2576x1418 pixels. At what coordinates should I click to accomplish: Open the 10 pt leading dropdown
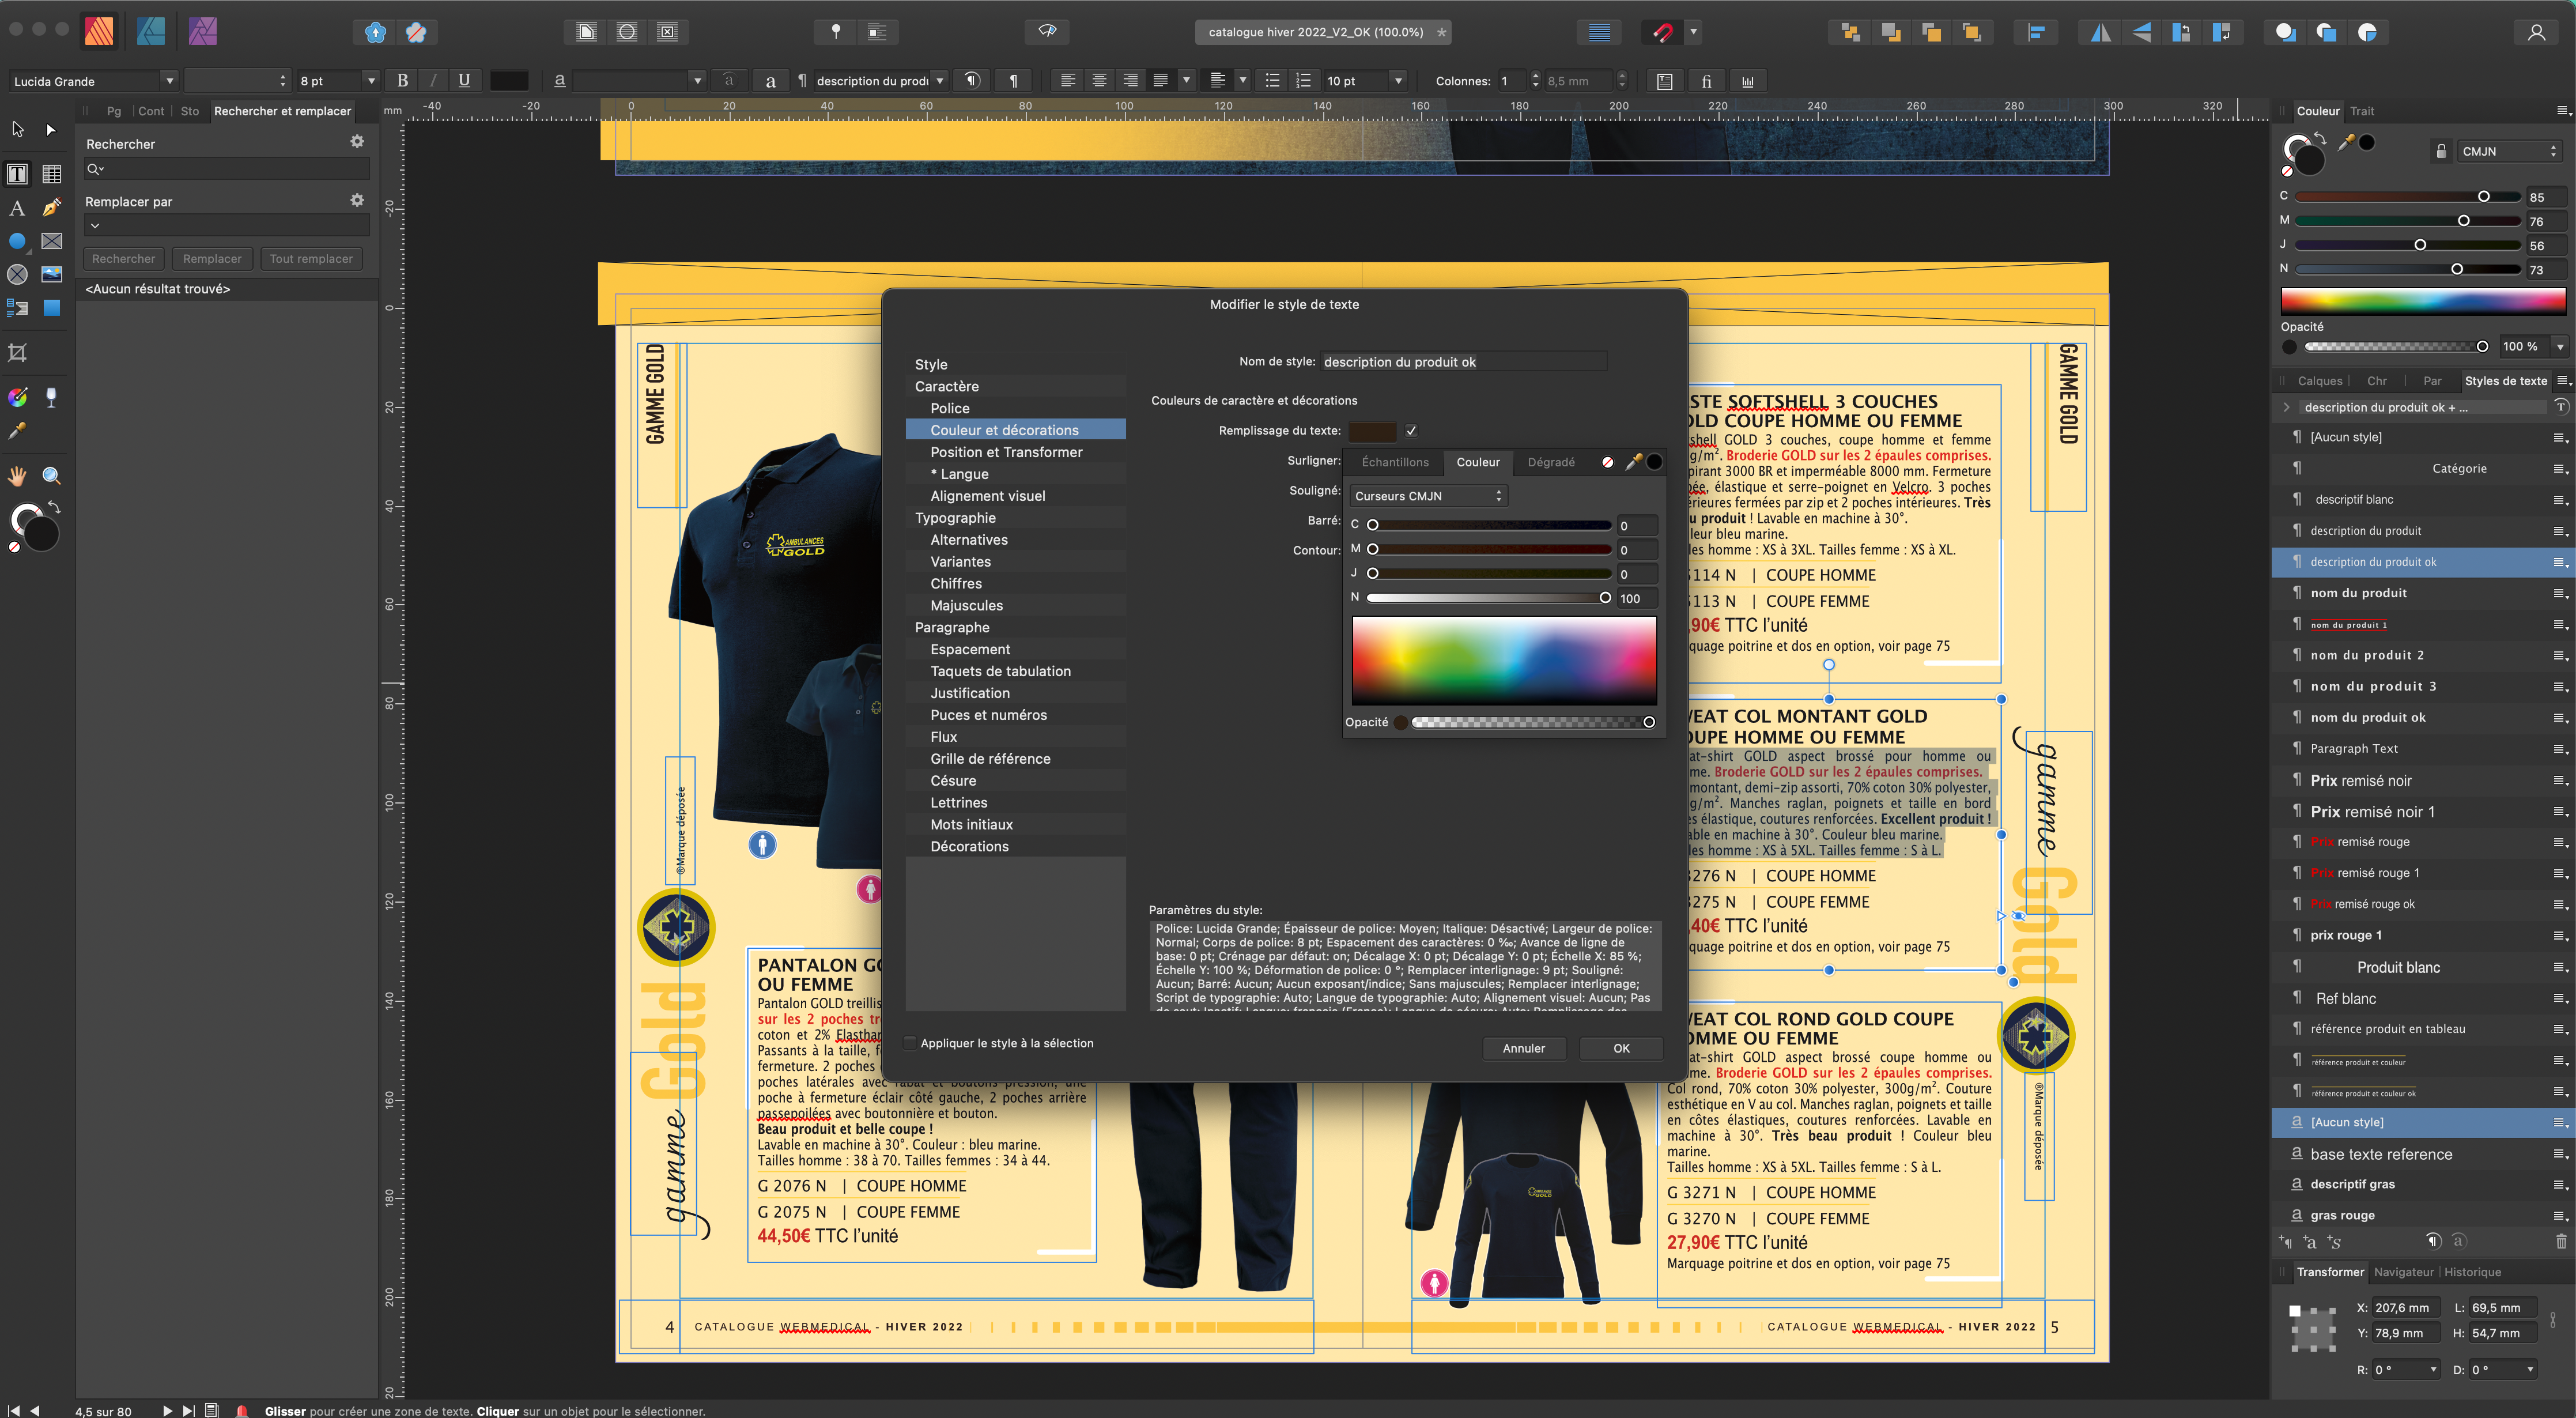(x=1399, y=81)
